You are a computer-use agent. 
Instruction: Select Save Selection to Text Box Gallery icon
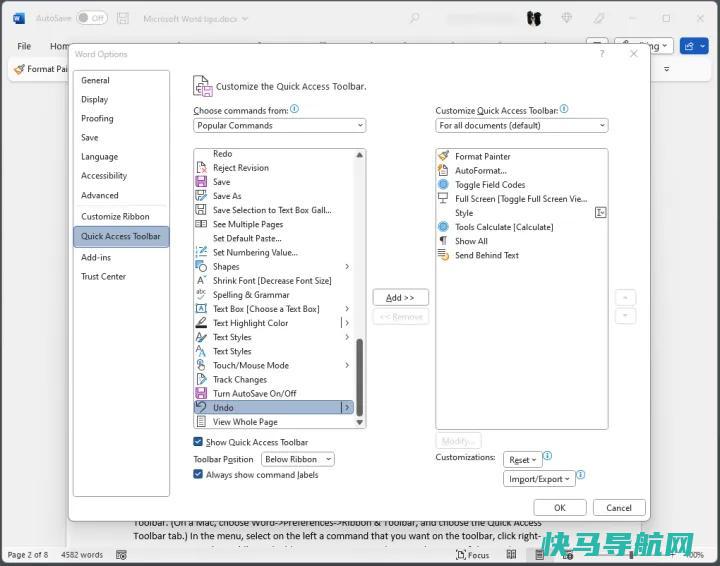201,210
